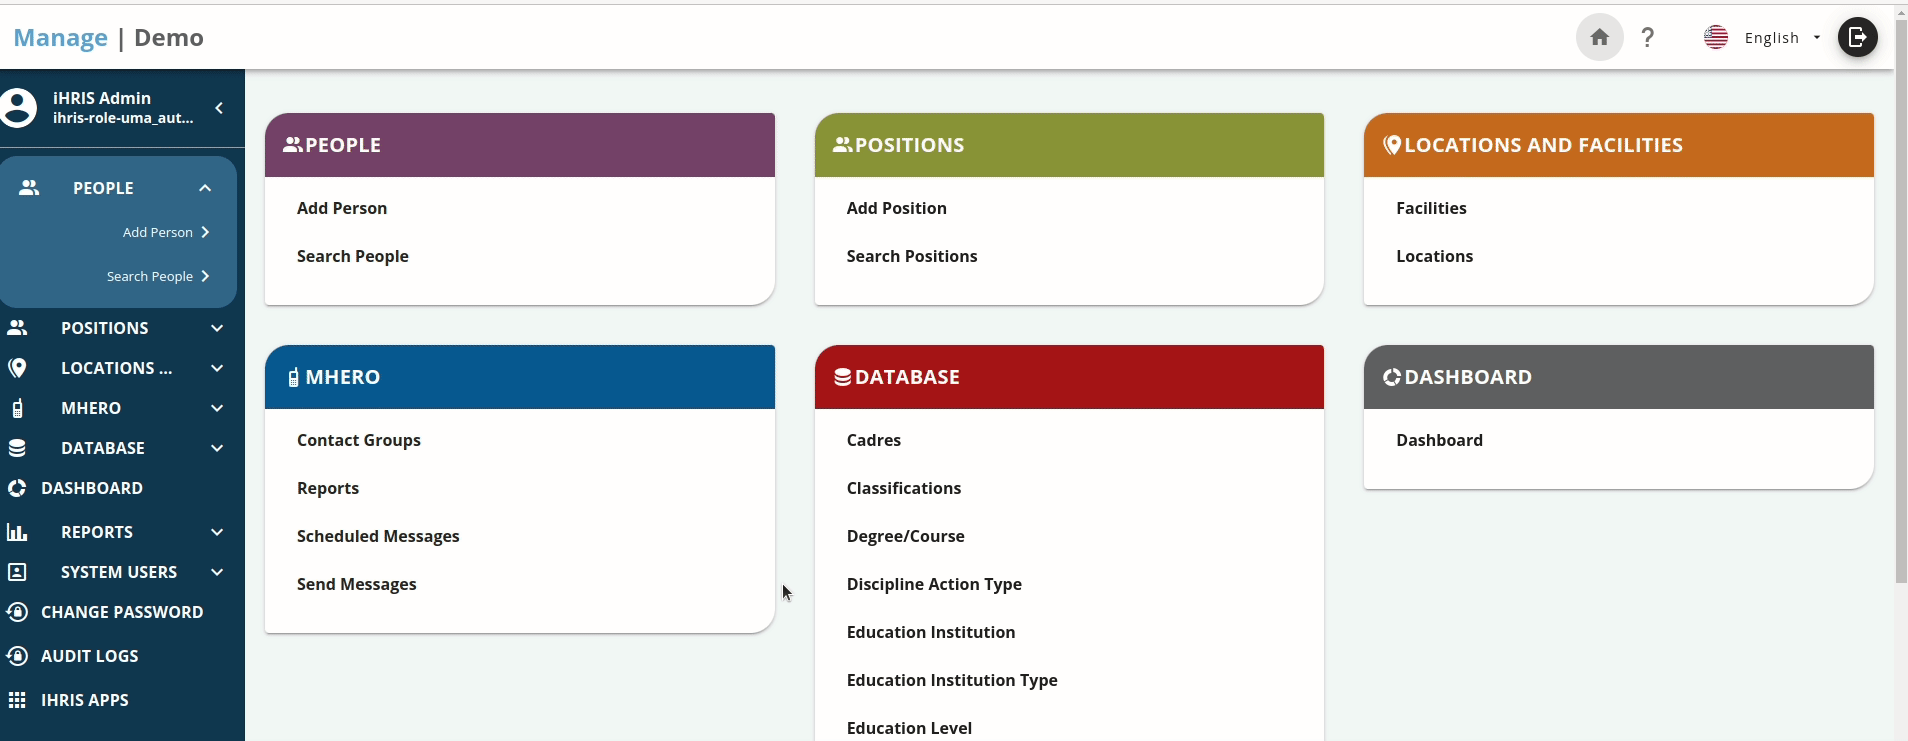The height and width of the screenshot is (741, 1908).
Task: Click Add Position link
Action: [x=897, y=208]
